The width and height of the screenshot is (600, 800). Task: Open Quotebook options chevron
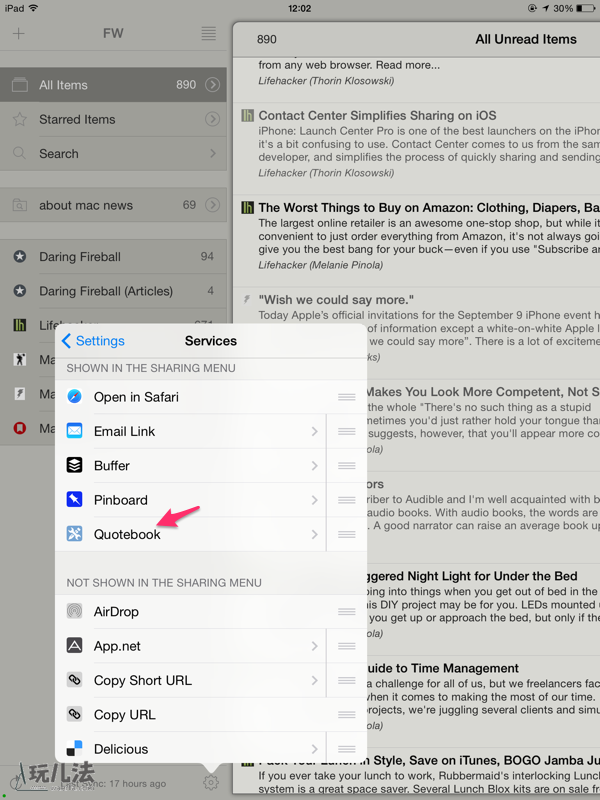315,534
